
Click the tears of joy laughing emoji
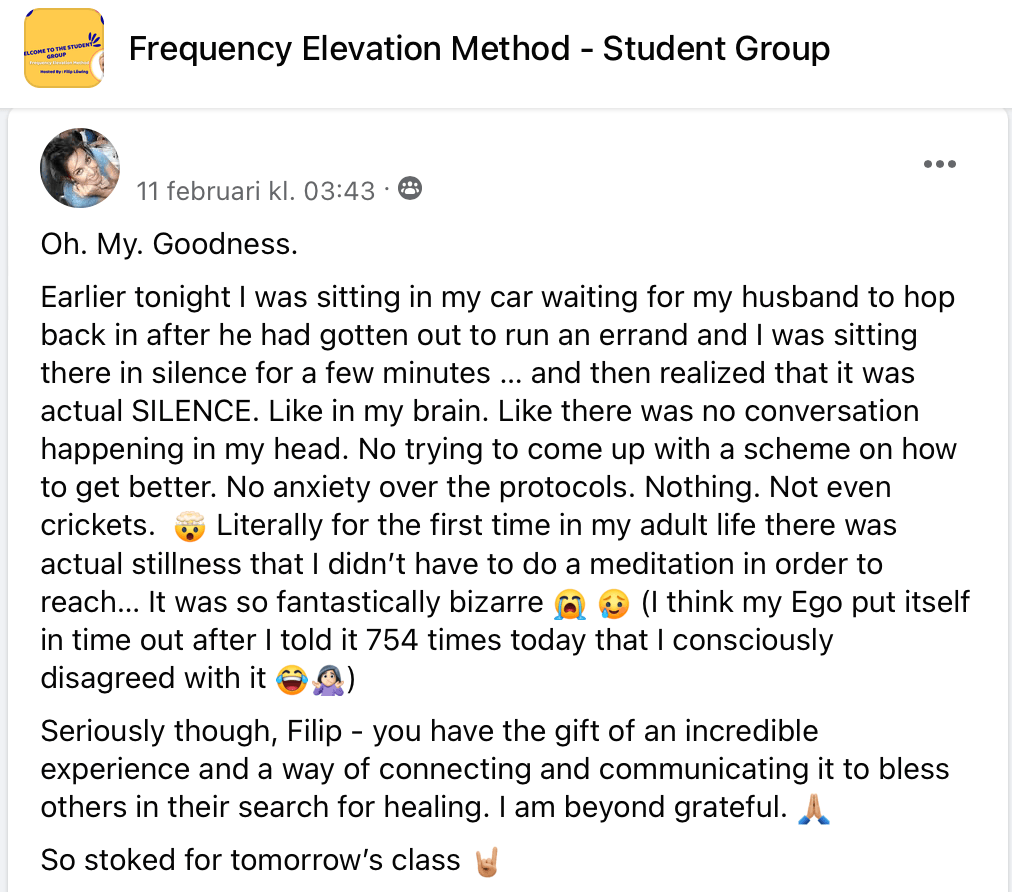point(292,680)
